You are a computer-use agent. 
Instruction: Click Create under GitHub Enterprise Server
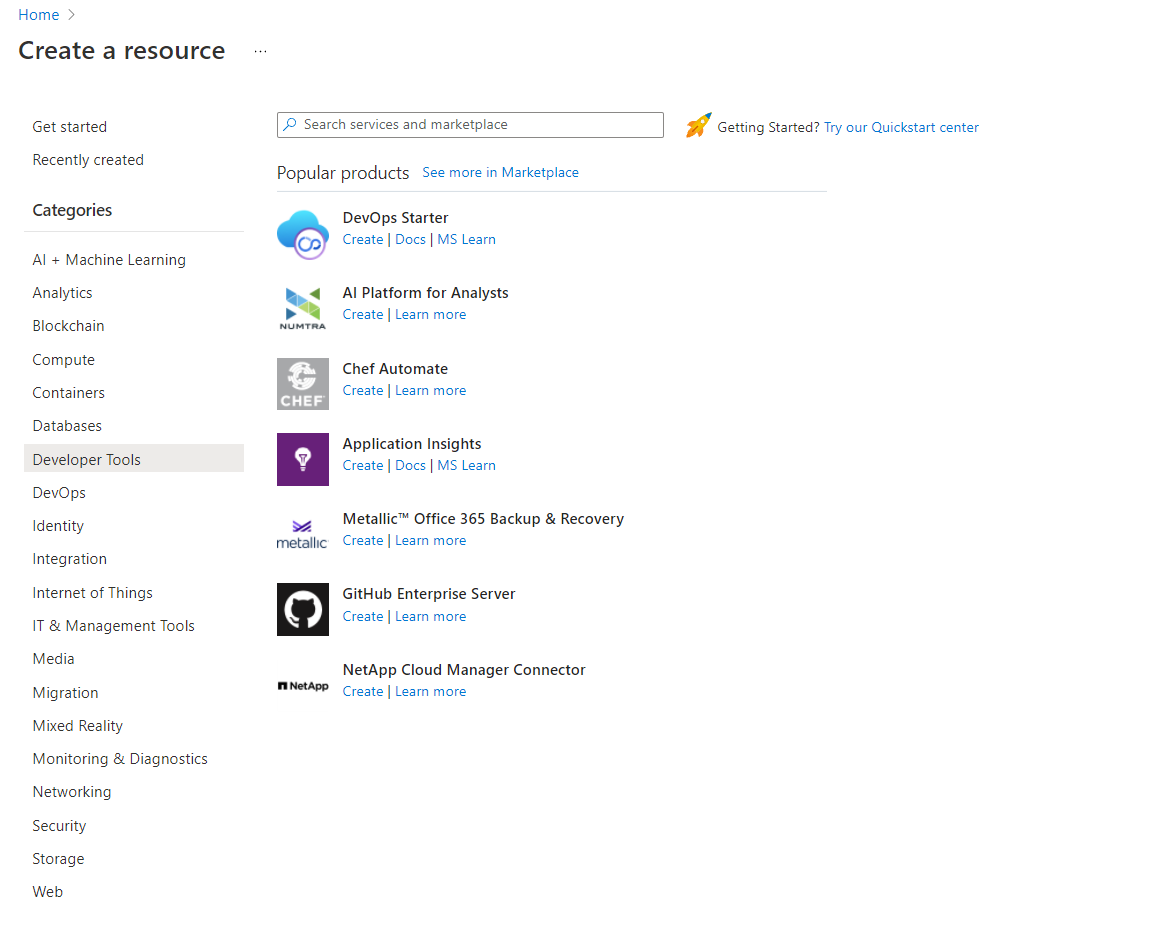[363, 617]
